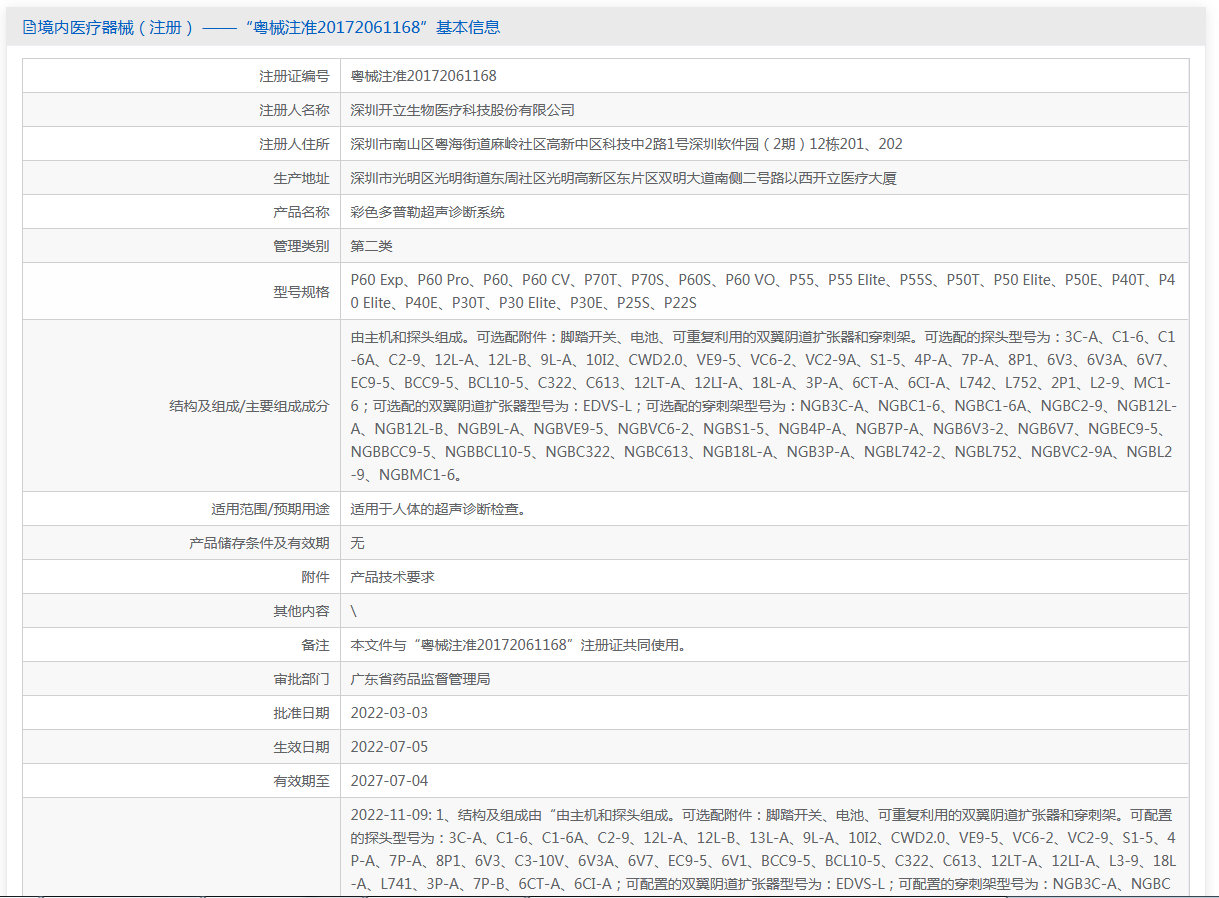Screen dimensions: 1219x898
Task: Select management category value 第二类
Action: 372,246
